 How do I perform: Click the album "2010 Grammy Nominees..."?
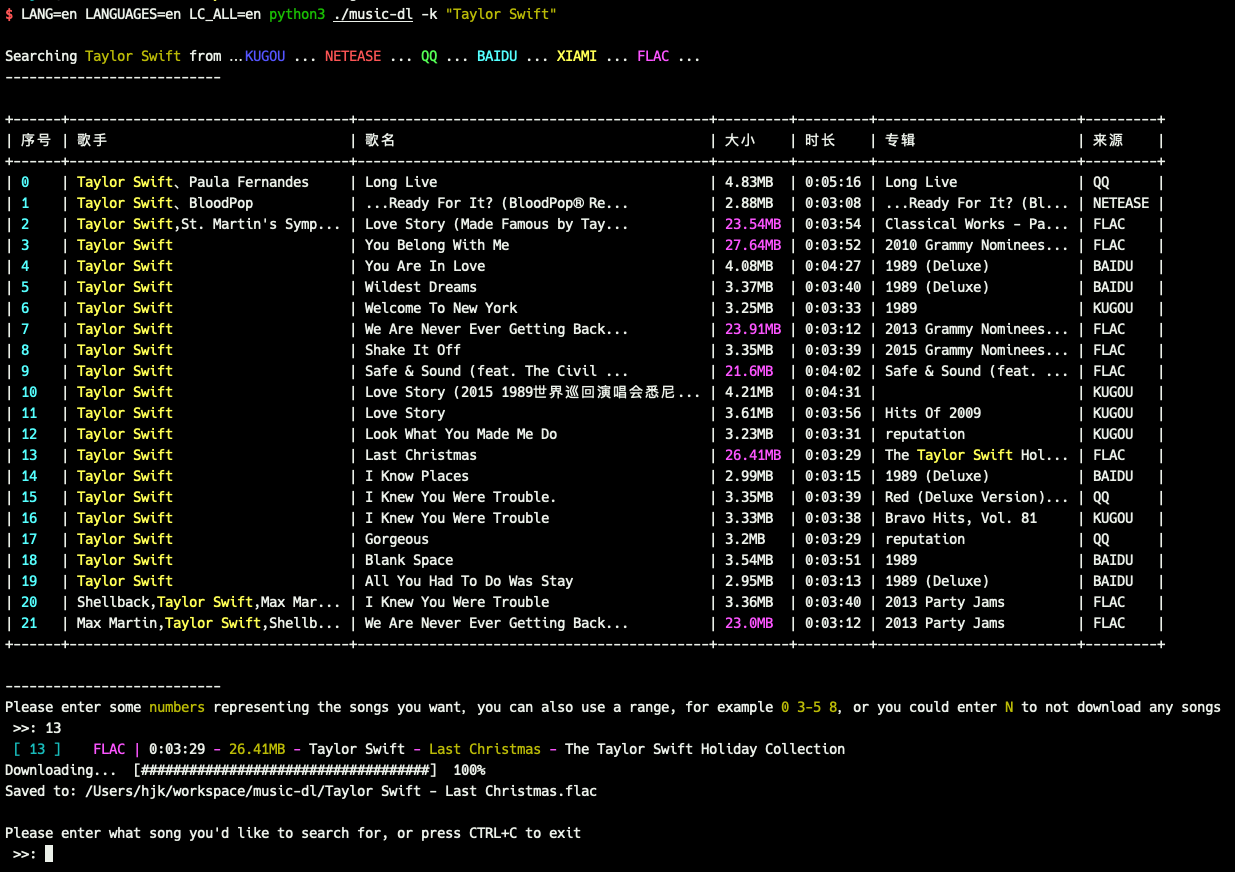pyautogui.click(x=977, y=245)
